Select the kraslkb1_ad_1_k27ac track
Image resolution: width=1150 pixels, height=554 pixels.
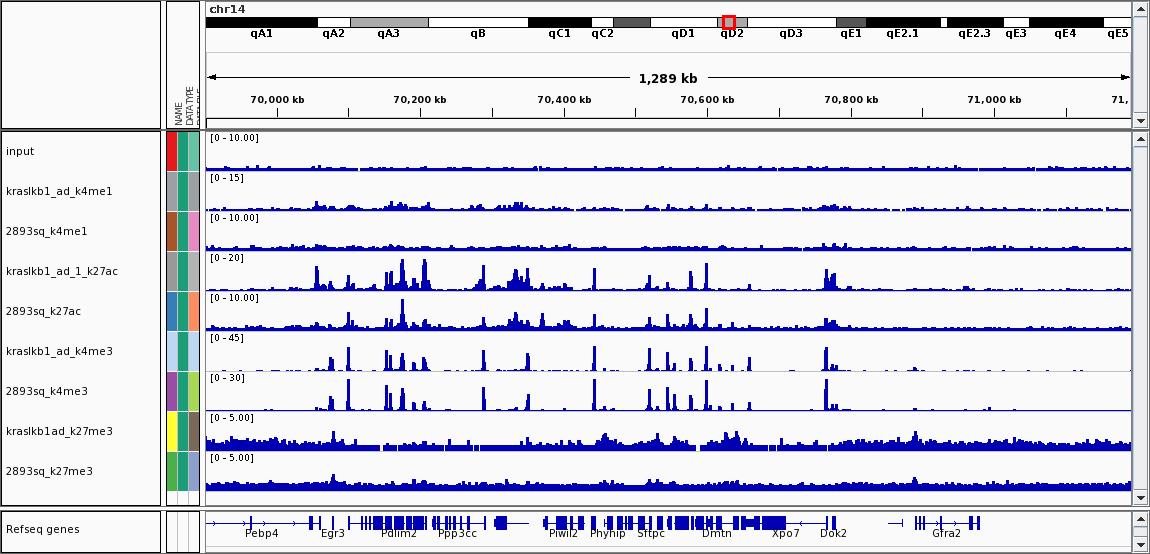(62, 271)
